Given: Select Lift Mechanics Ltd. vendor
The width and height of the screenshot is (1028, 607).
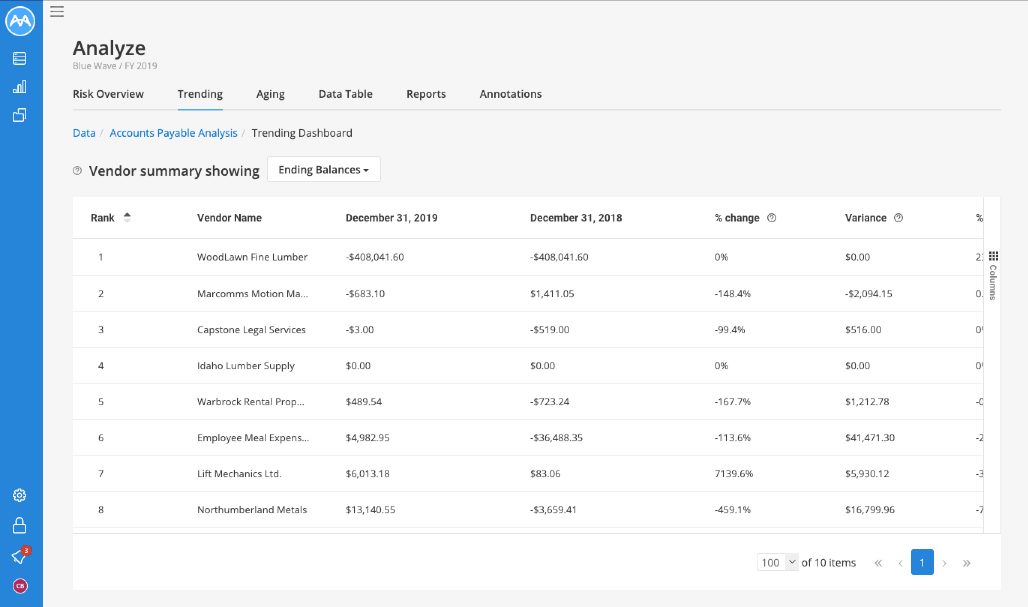Looking at the screenshot, I should click(x=239, y=474).
